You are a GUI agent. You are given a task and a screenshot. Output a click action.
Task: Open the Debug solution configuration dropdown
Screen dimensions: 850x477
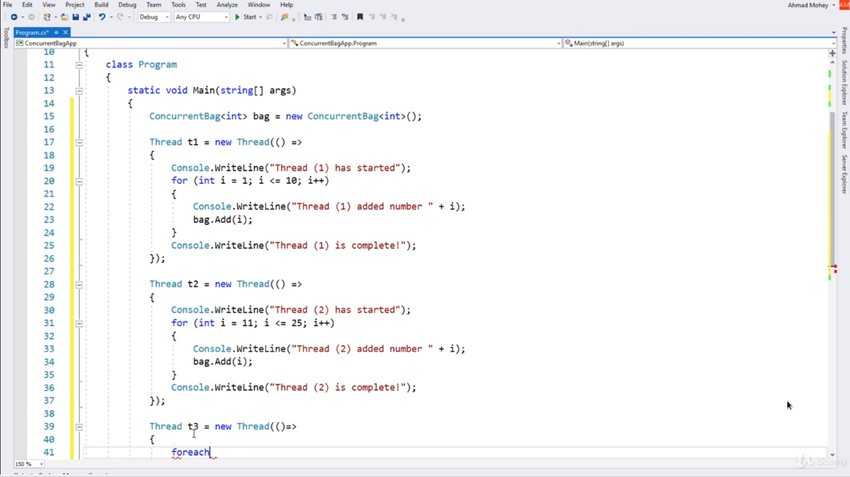point(154,17)
